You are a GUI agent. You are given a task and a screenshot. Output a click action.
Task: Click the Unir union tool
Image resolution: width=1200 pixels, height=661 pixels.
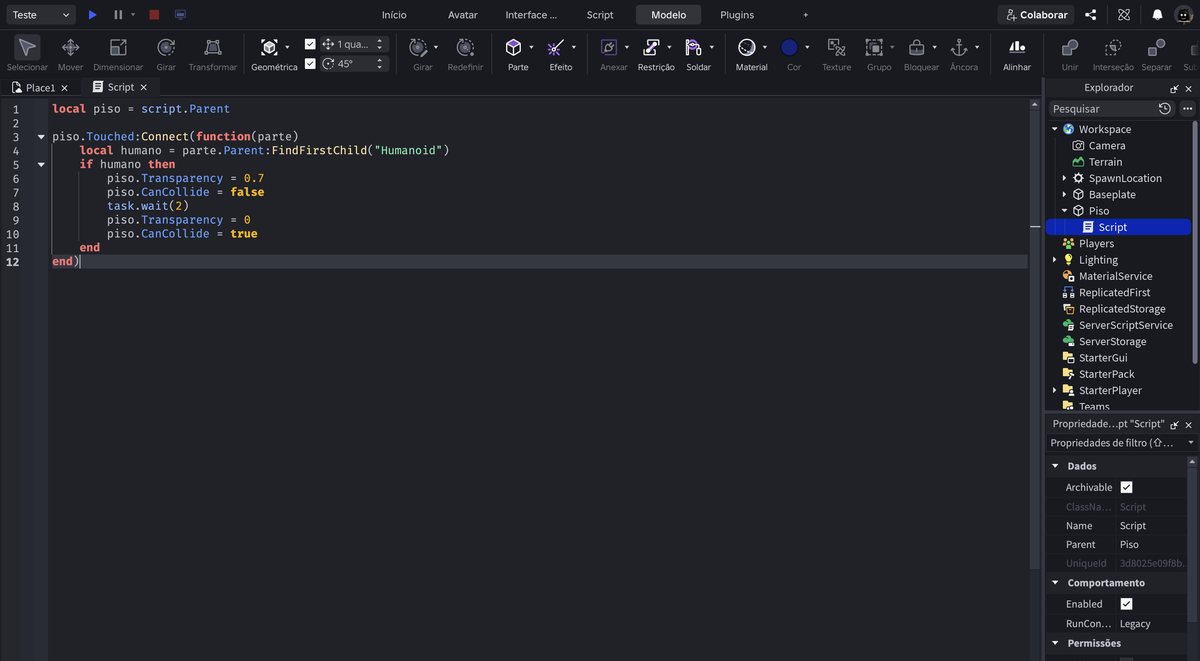pyautogui.click(x=1070, y=53)
